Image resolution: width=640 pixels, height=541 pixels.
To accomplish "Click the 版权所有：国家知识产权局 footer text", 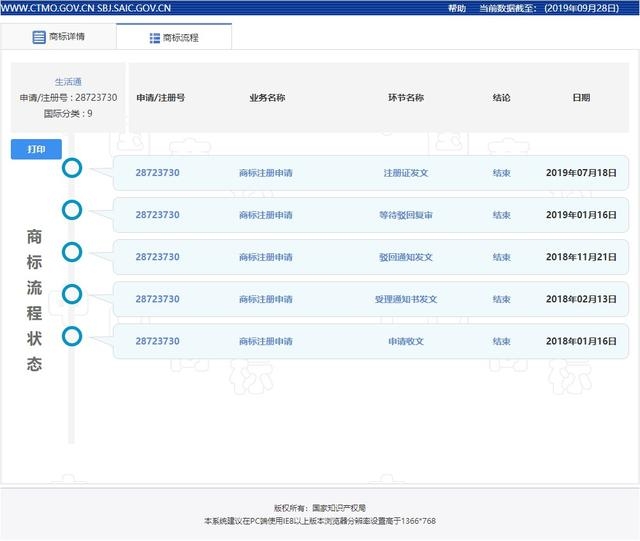I will 320,508.
